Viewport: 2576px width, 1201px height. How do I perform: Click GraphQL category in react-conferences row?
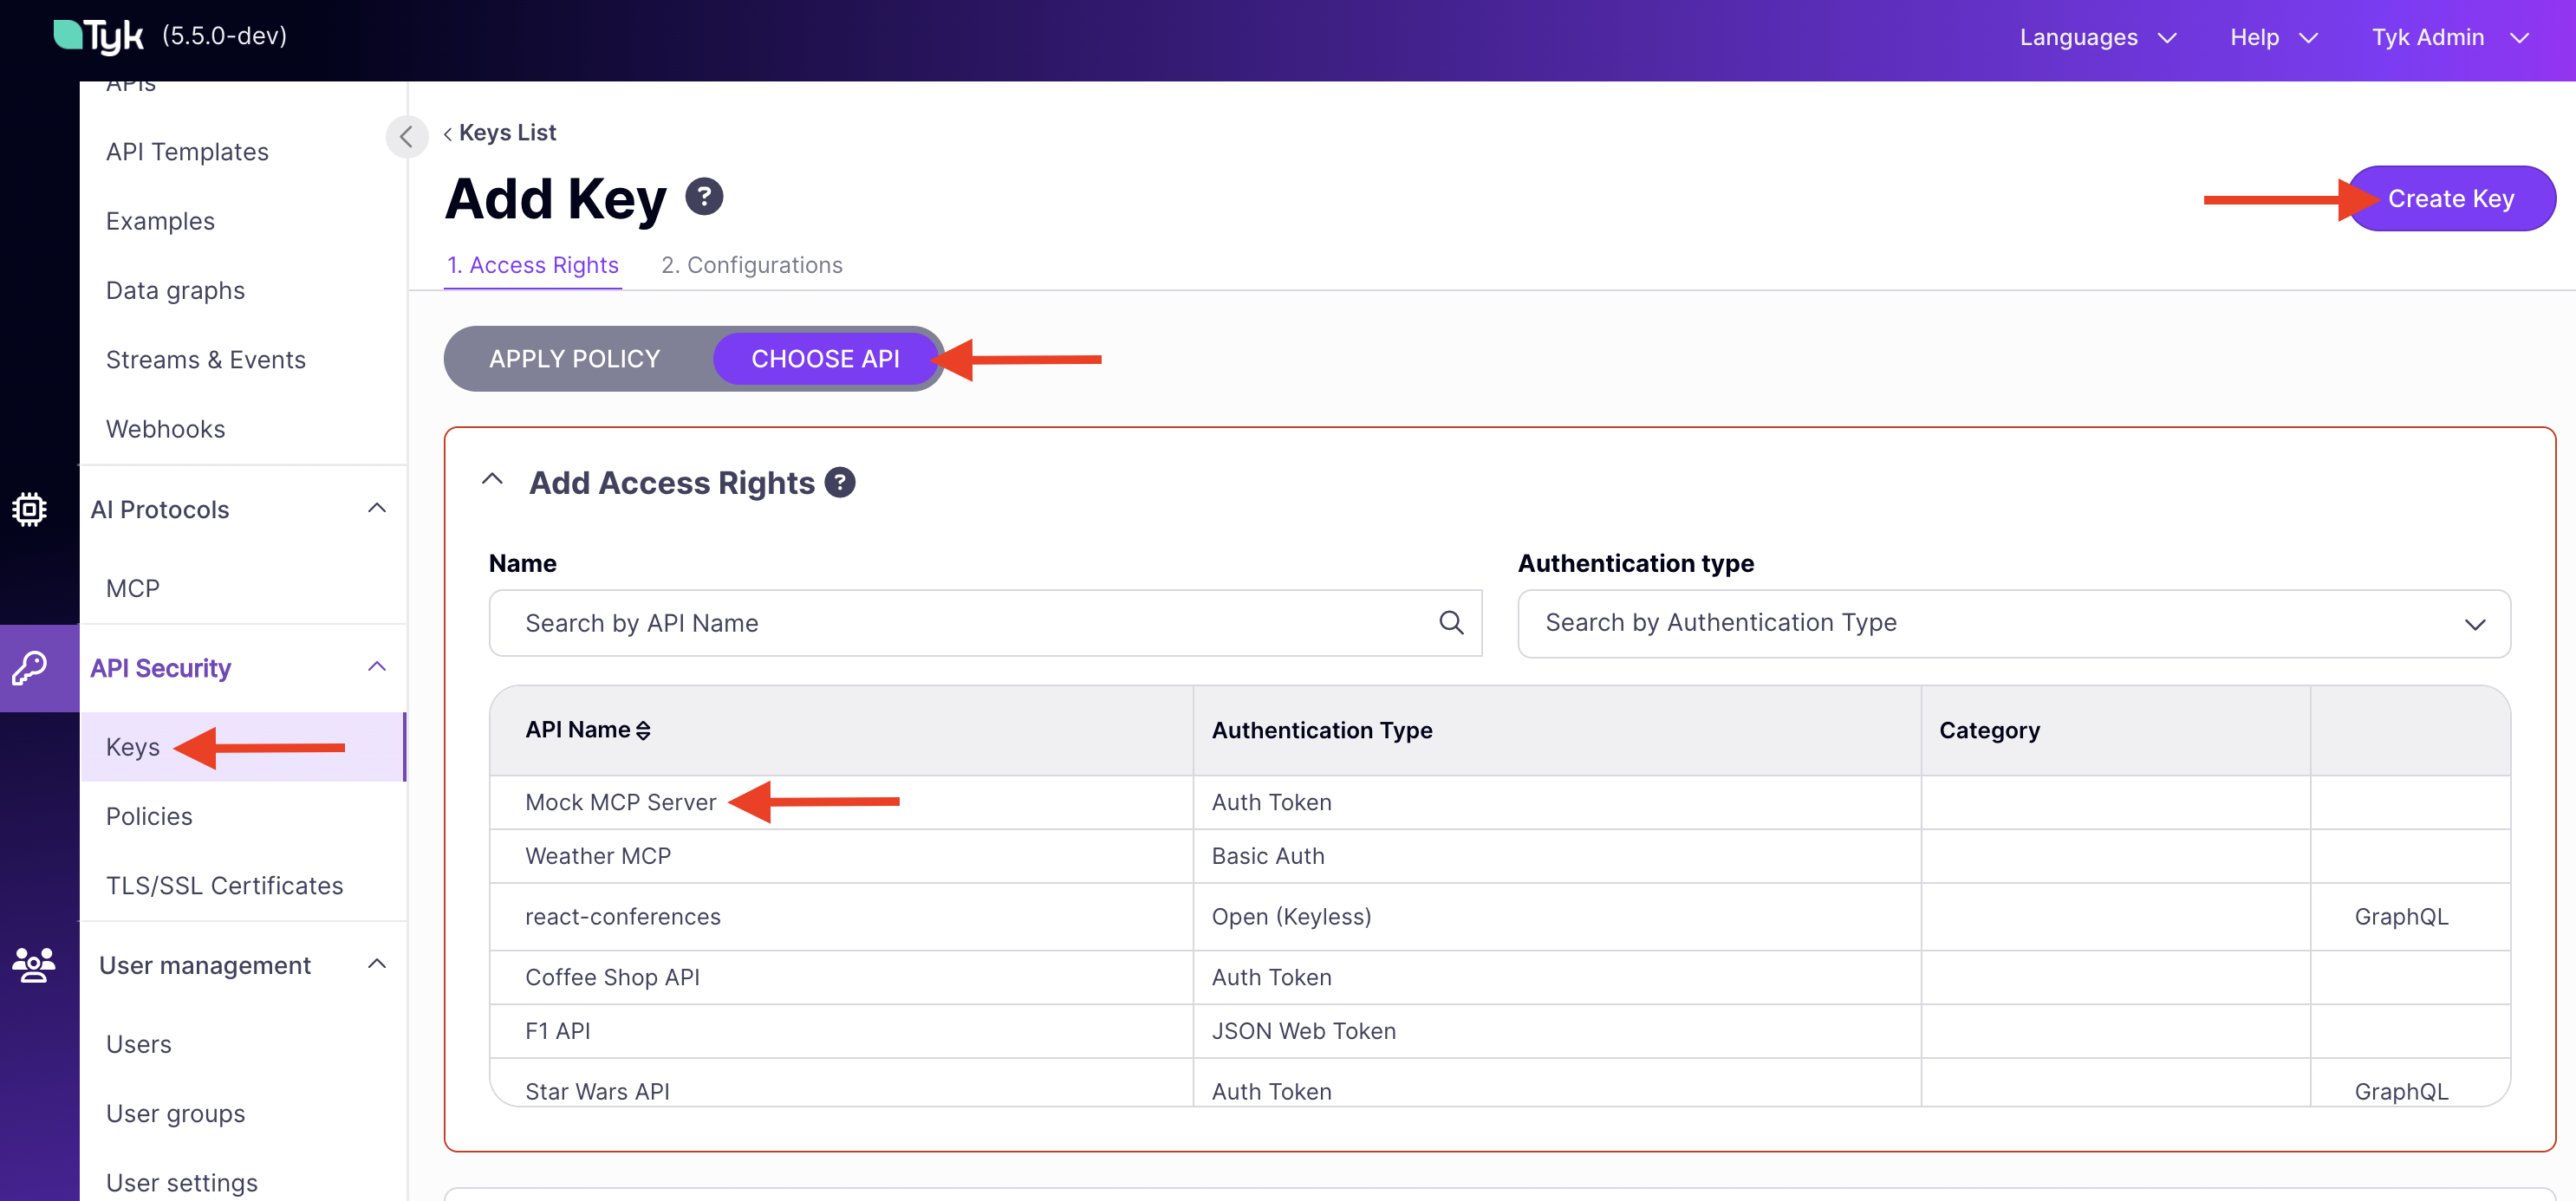[x=2401, y=917]
